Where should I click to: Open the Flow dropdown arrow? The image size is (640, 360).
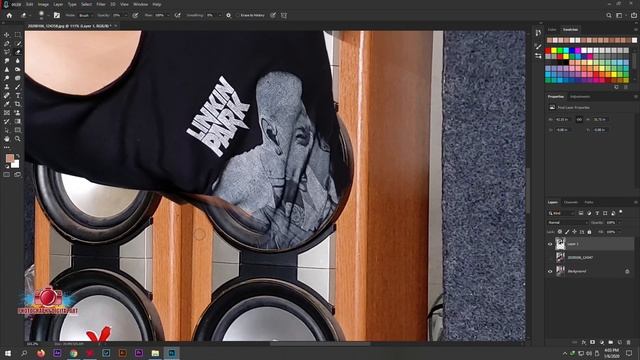[168, 15]
